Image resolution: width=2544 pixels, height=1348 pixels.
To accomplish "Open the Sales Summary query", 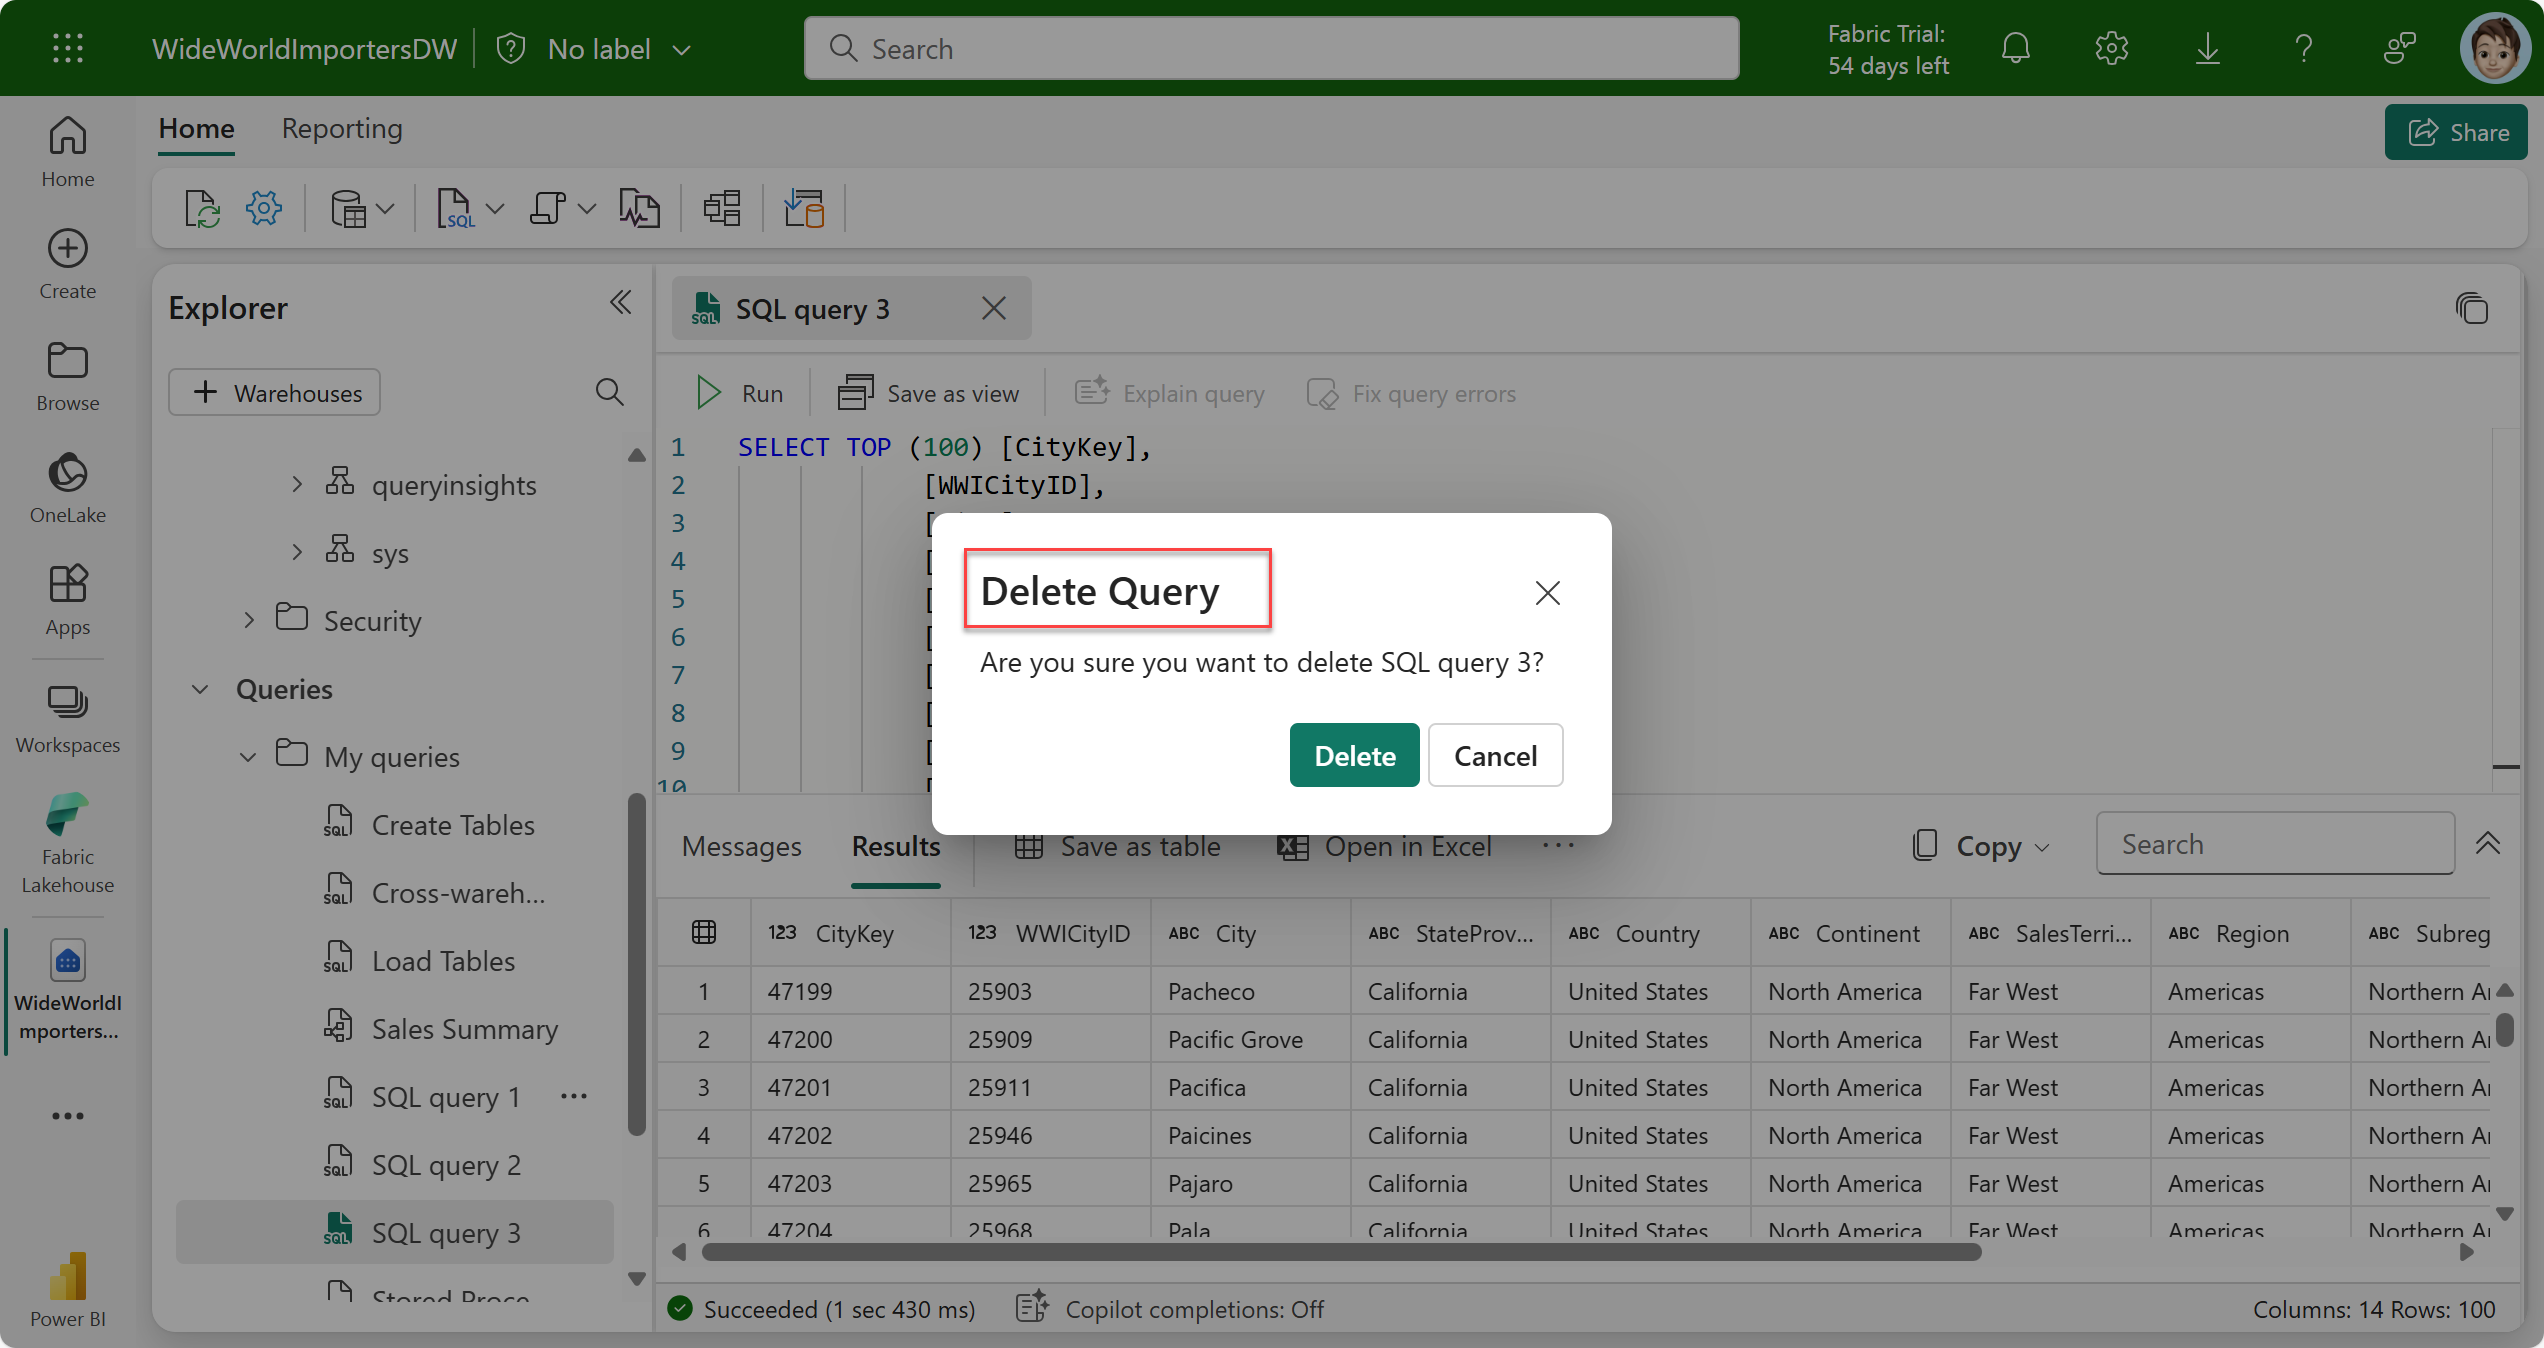I will pos(440,1029).
